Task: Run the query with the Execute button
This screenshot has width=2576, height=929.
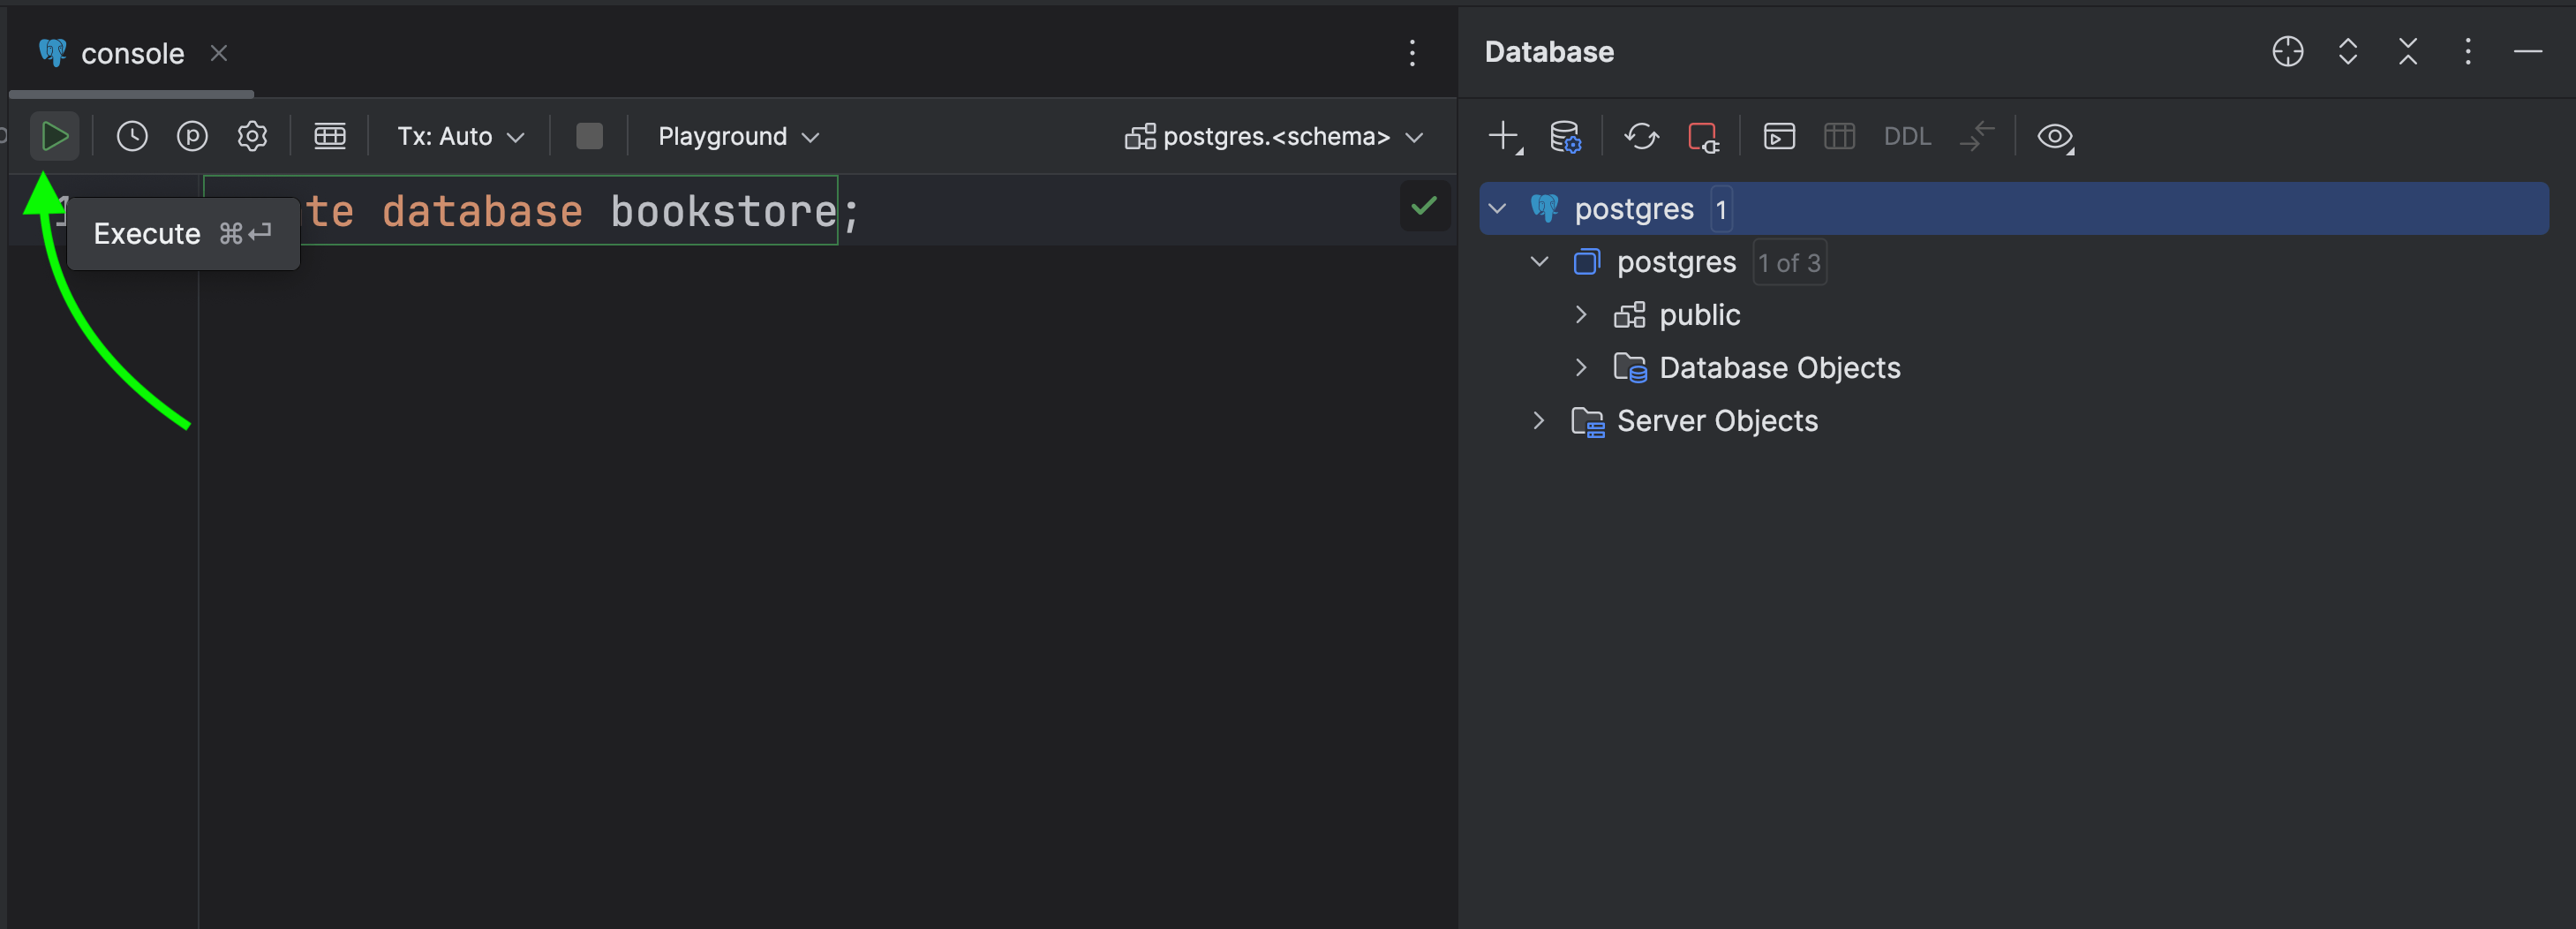Action: [54, 136]
